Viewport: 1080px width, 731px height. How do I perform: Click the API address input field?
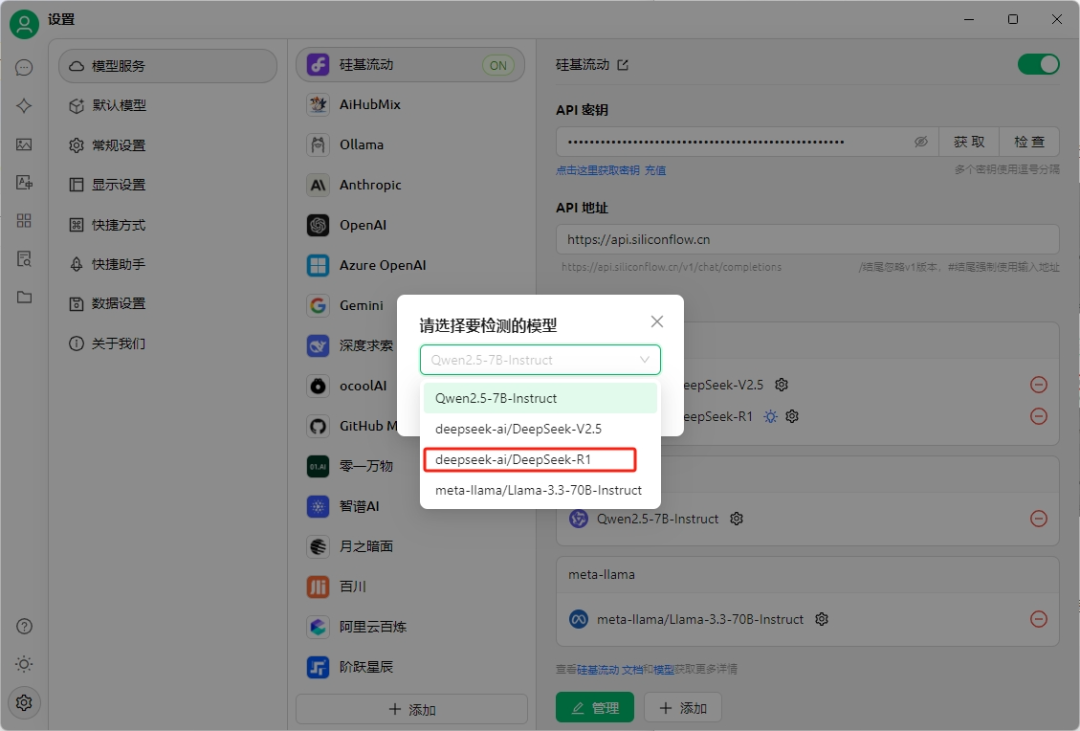tap(808, 240)
